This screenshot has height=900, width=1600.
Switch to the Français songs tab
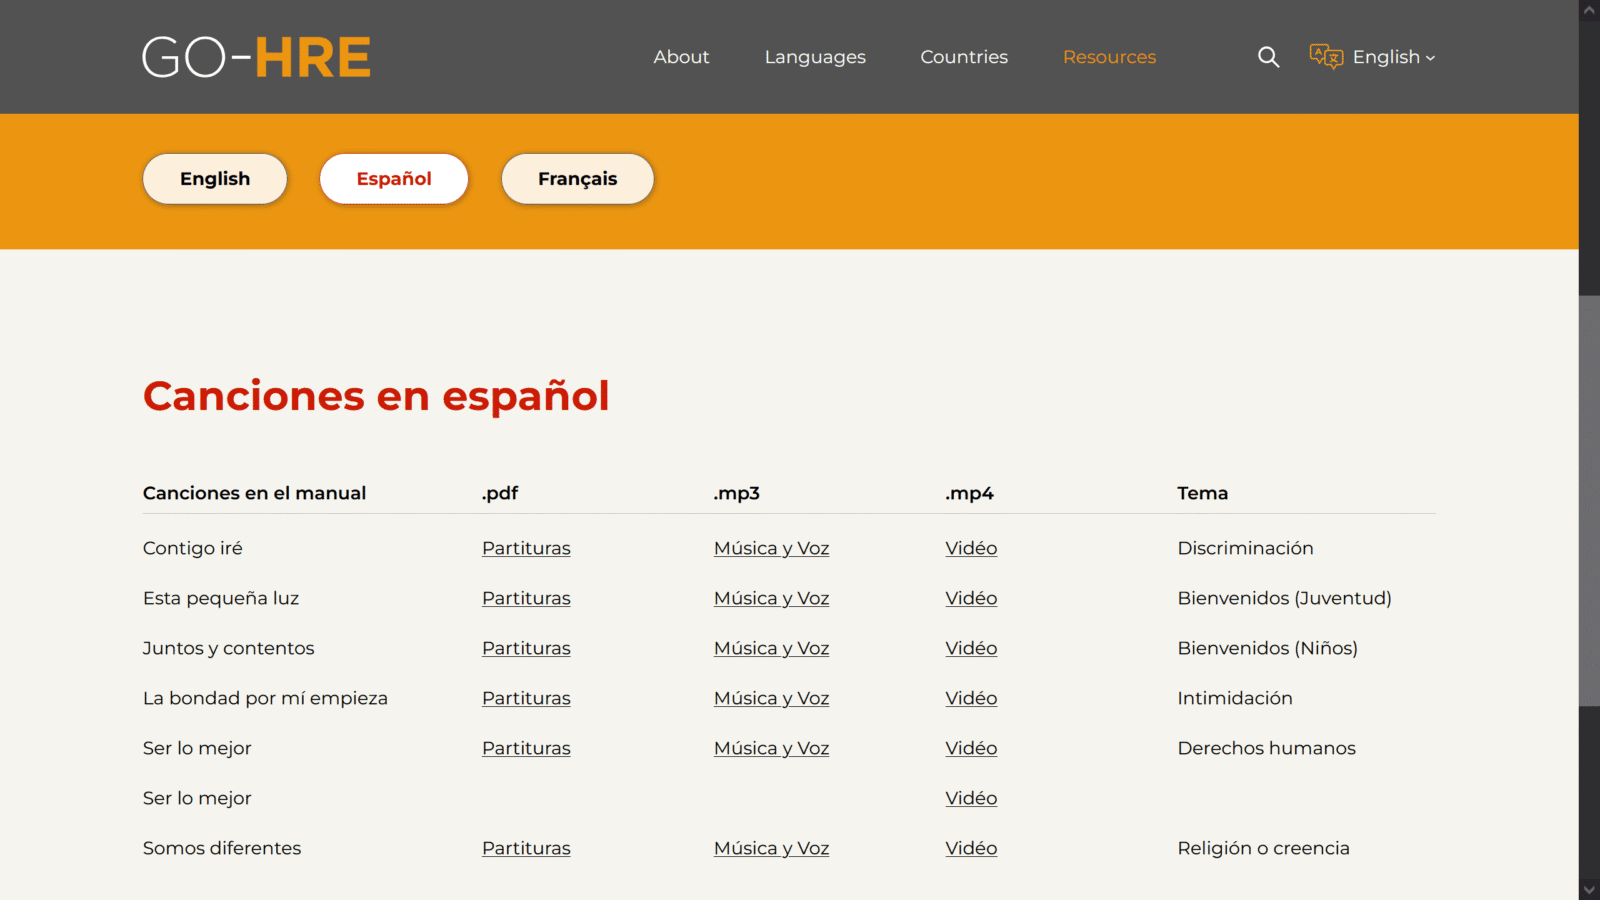click(x=577, y=179)
